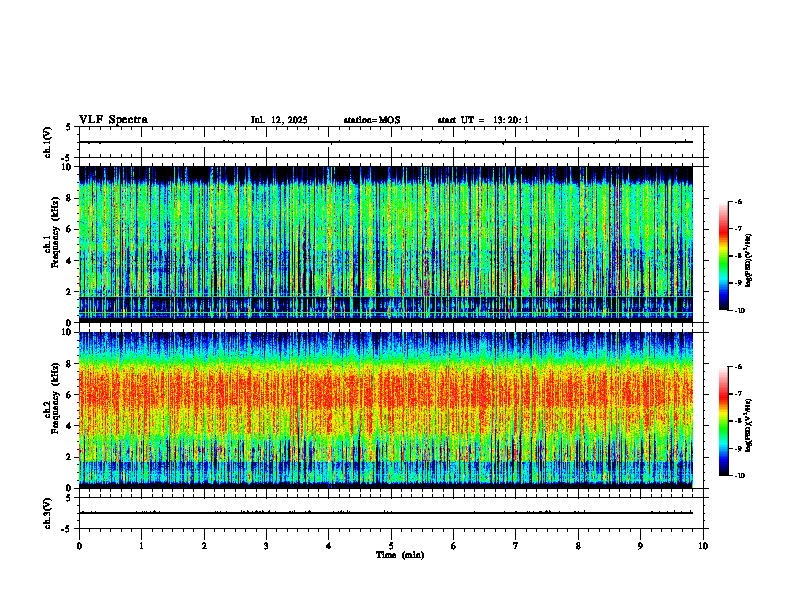The width and height of the screenshot is (792, 612).
Task: Click the "10" kHz tick of ch.1 spectrogram
Action: [x=69, y=167]
